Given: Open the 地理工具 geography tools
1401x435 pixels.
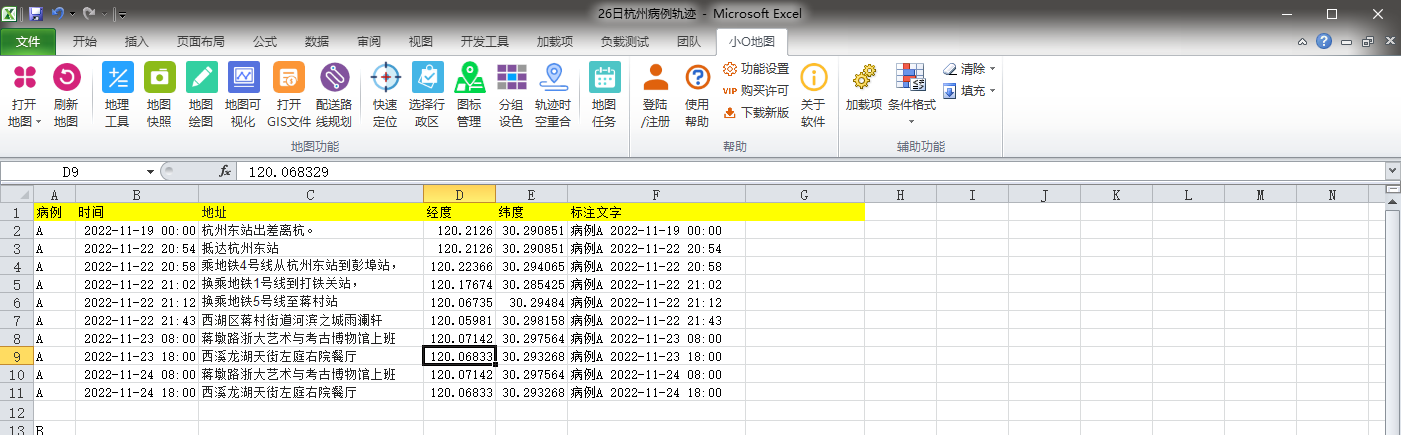Looking at the screenshot, I should click(117, 95).
